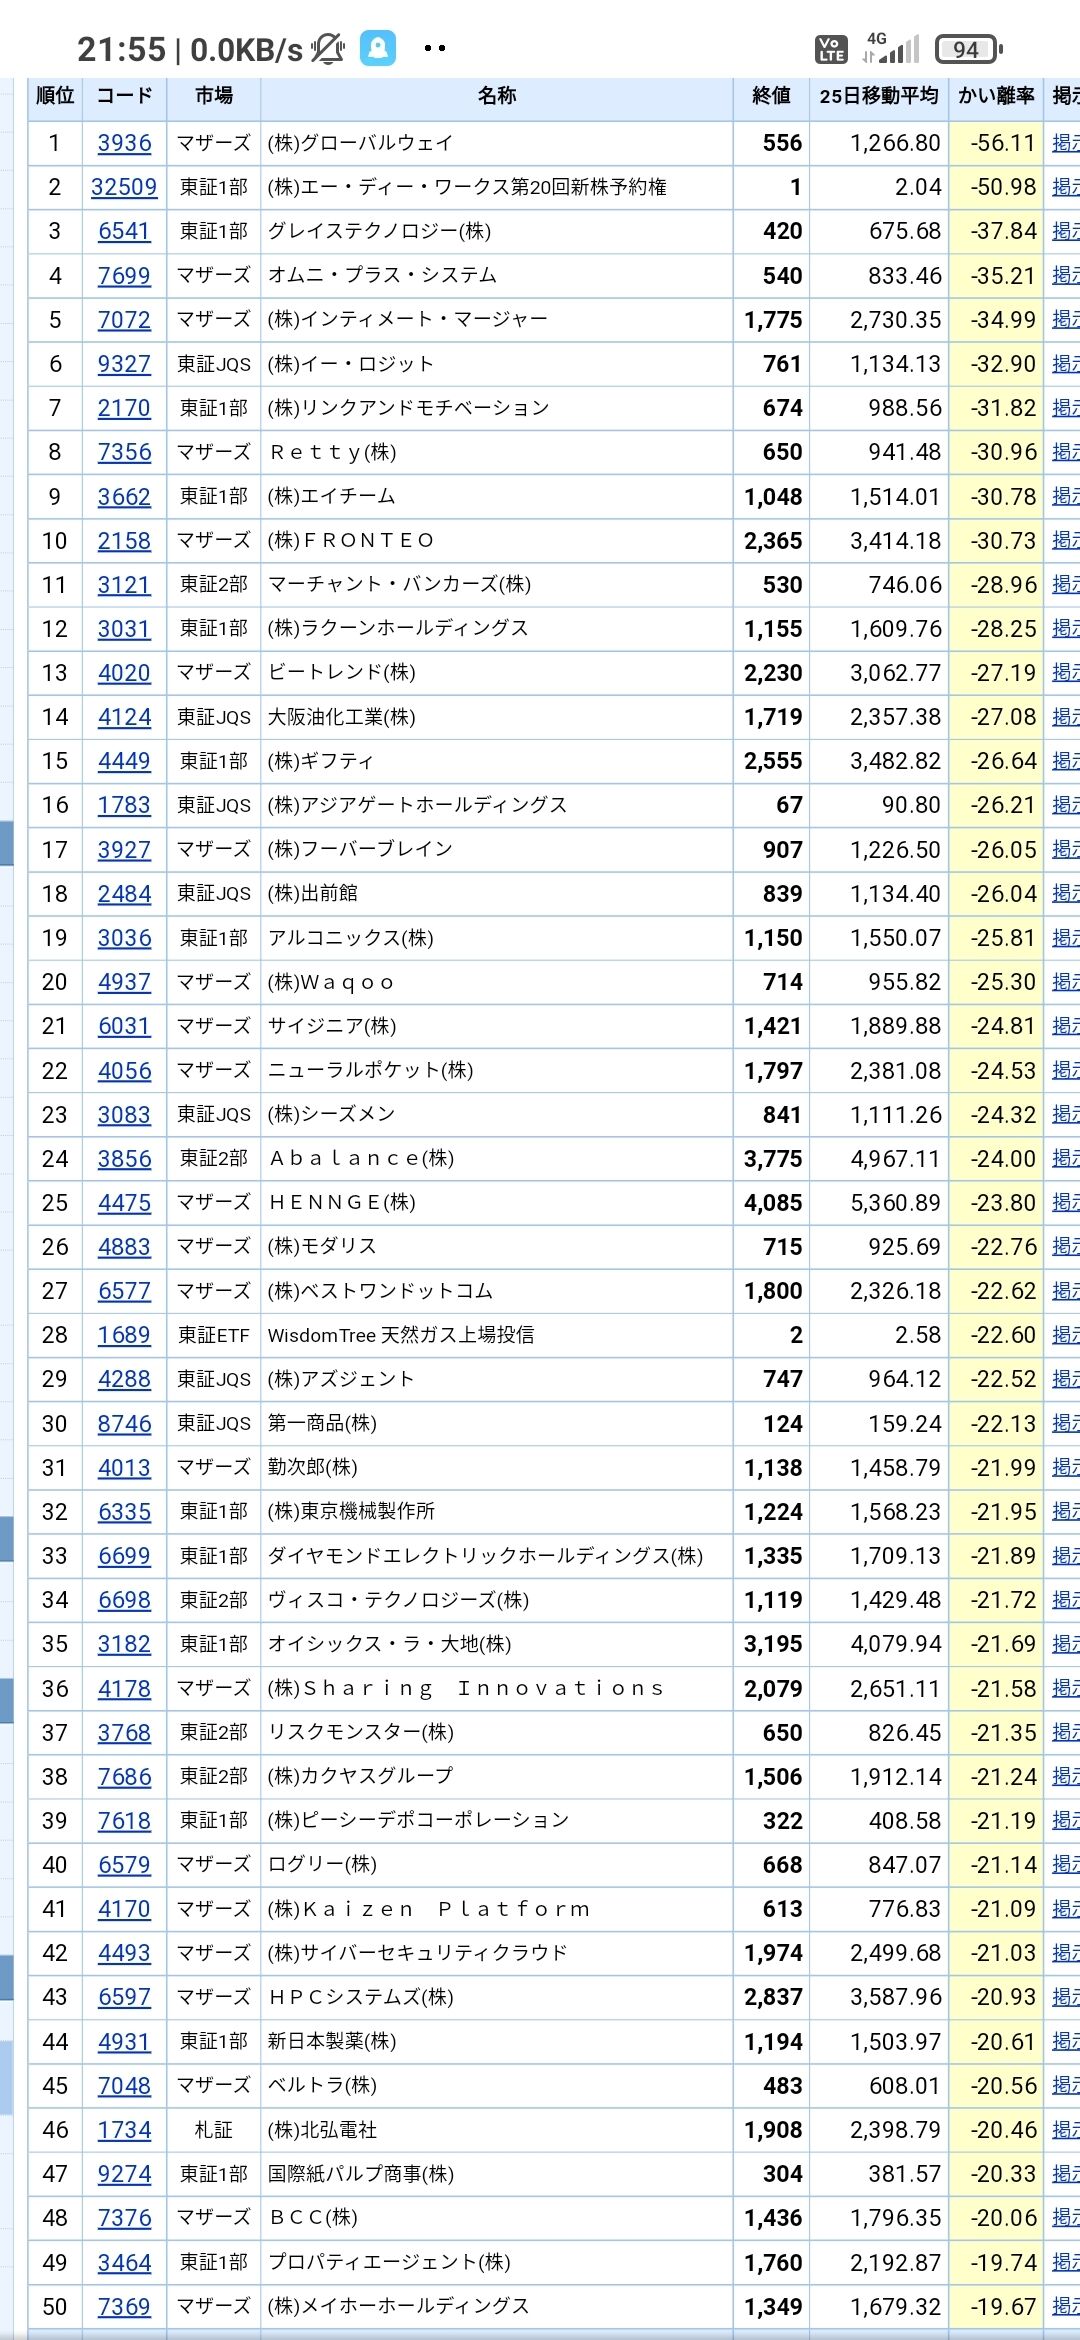Select the 25日移動平均 column header
The image size is (1080, 2340).
[878, 96]
